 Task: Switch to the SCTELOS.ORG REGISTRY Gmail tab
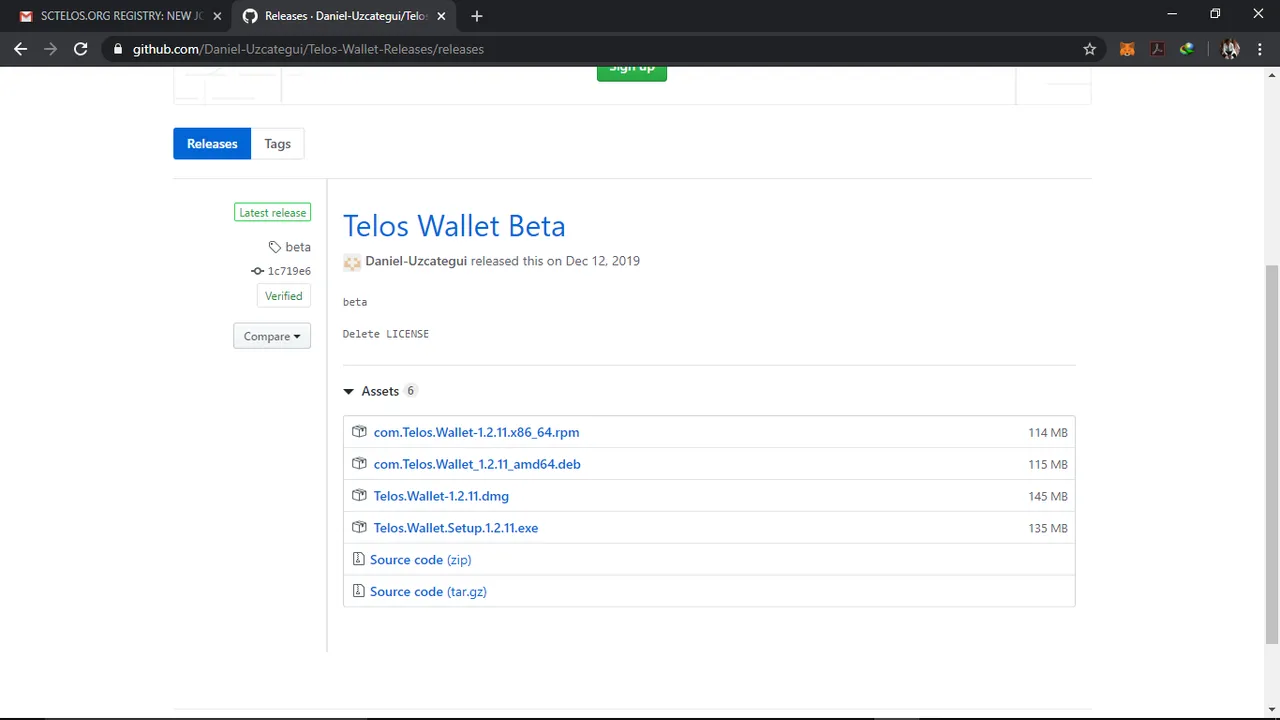[x=120, y=16]
